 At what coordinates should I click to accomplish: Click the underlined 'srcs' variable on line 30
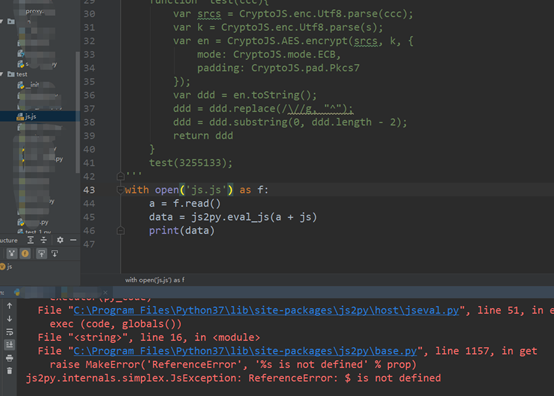click(209, 14)
